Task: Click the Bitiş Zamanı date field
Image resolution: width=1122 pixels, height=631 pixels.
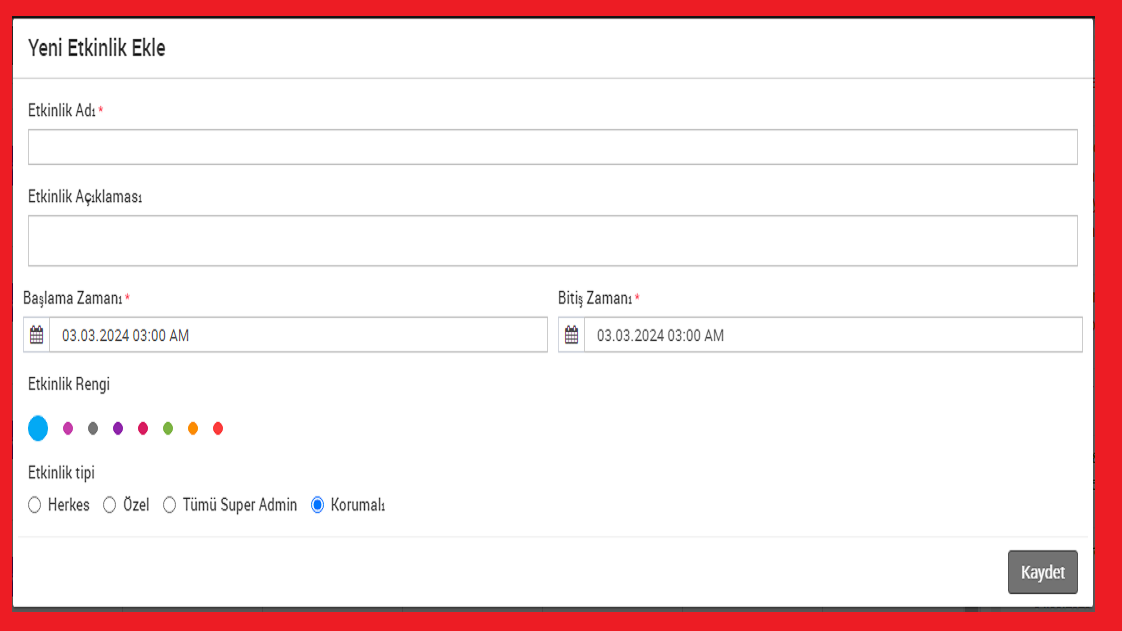Action: 832,335
